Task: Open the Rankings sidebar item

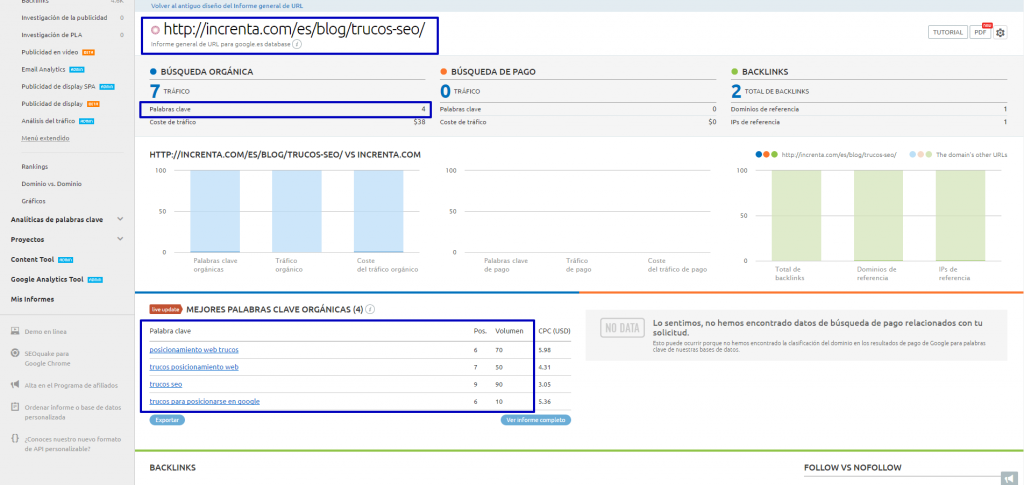Action: 35,166
